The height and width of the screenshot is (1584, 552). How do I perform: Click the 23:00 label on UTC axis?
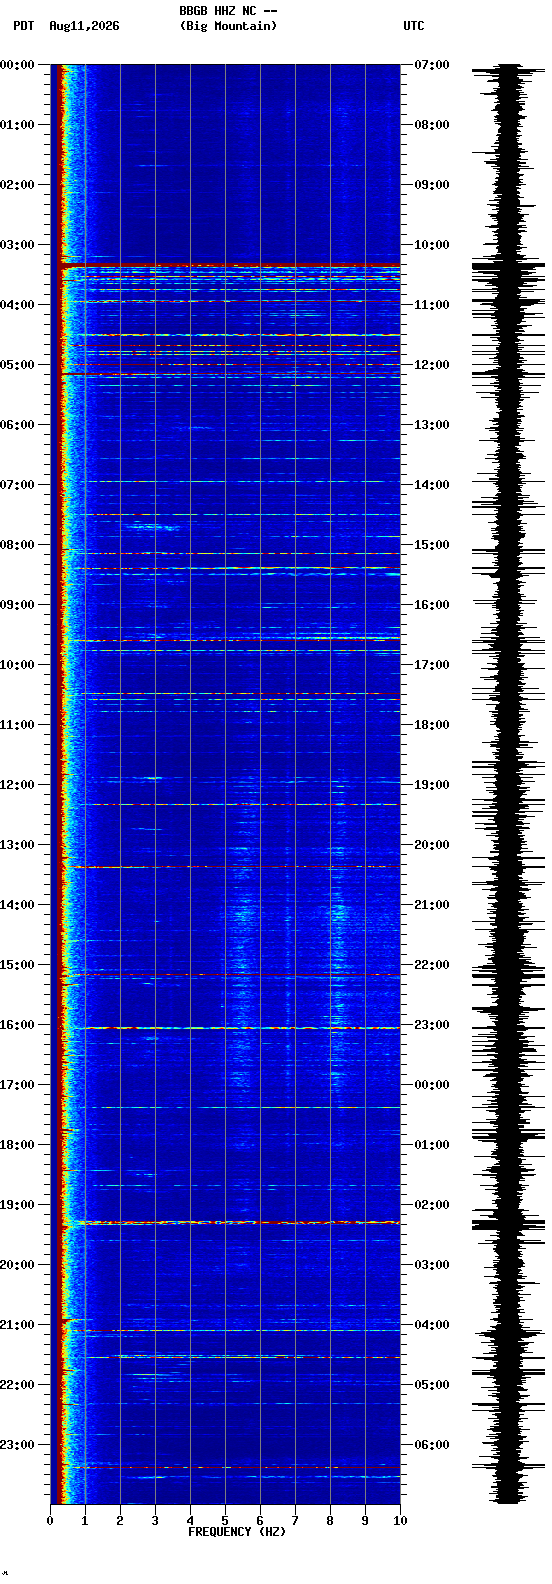click(432, 1025)
